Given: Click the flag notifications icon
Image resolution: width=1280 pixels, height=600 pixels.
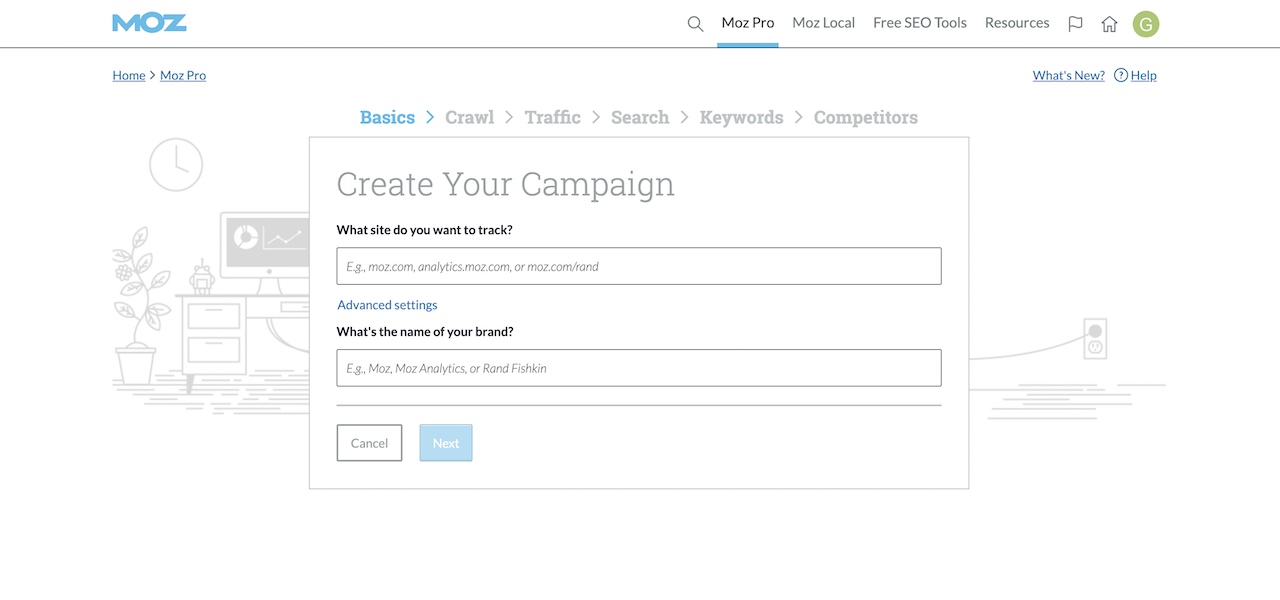Looking at the screenshot, I should click(x=1075, y=24).
